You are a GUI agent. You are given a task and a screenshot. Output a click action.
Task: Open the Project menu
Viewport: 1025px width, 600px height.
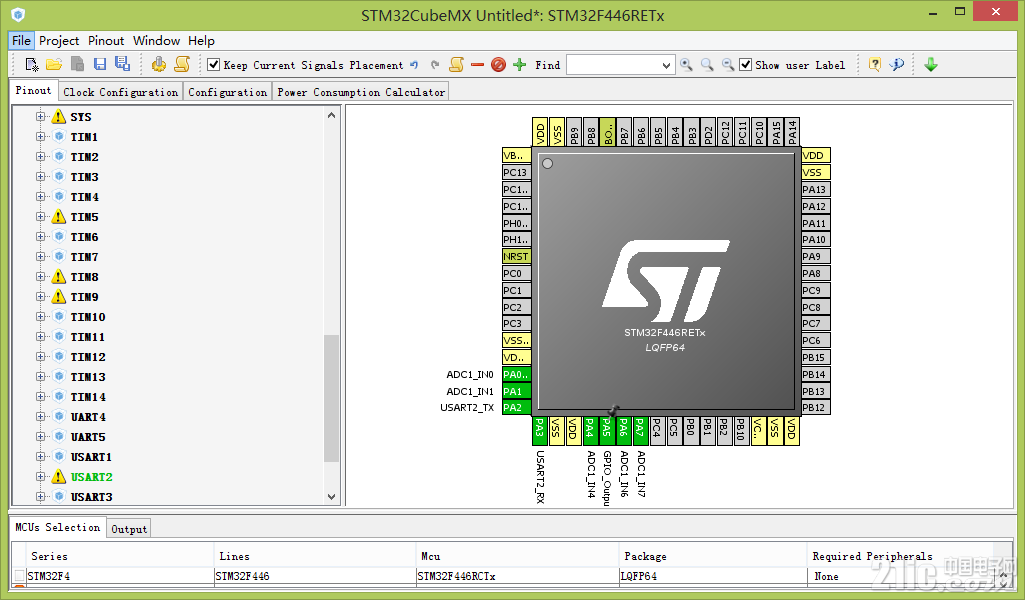pyautogui.click(x=59, y=41)
